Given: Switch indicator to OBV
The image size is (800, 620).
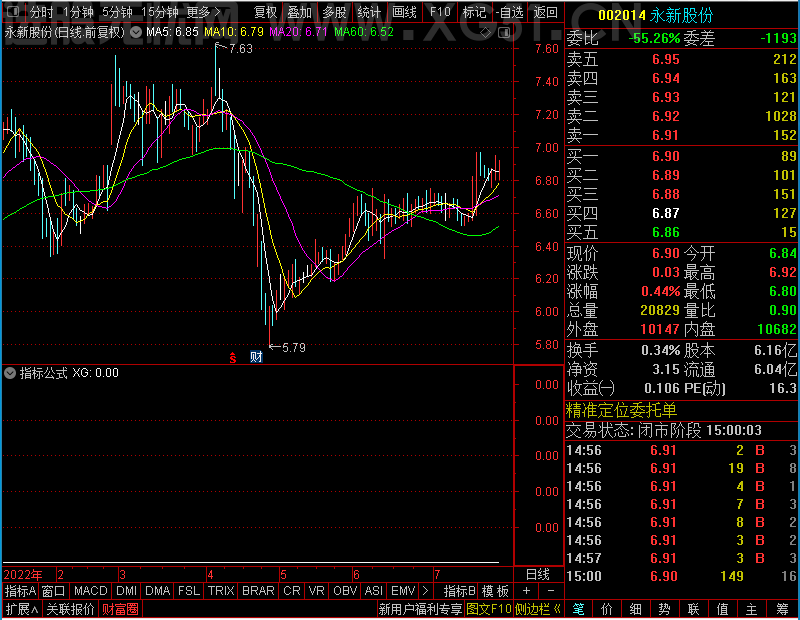Looking at the screenshot, I should click(344, 591).
